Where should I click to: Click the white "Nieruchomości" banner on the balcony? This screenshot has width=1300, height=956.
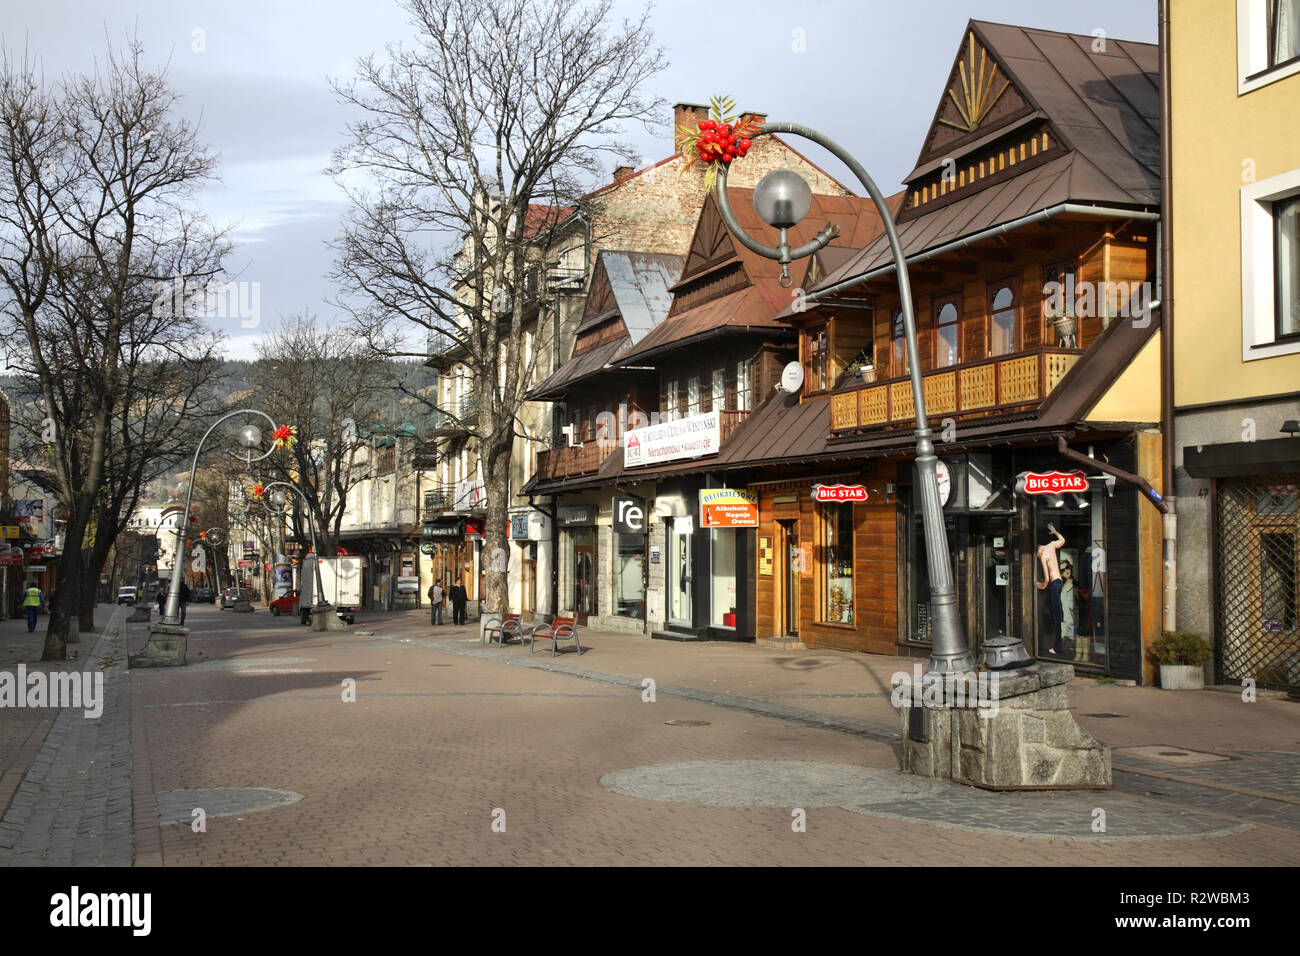[671, 439]
